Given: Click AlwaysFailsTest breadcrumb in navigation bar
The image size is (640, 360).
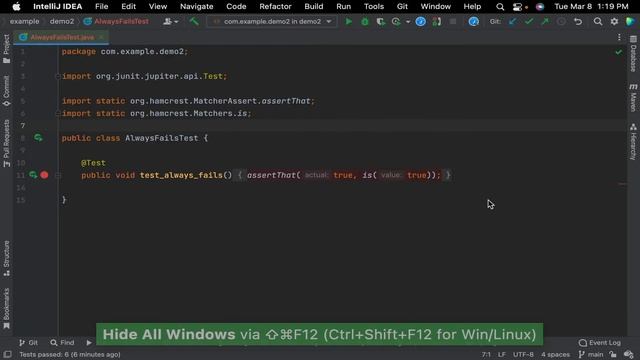Looking at the screenshot, I should point(117,21).
